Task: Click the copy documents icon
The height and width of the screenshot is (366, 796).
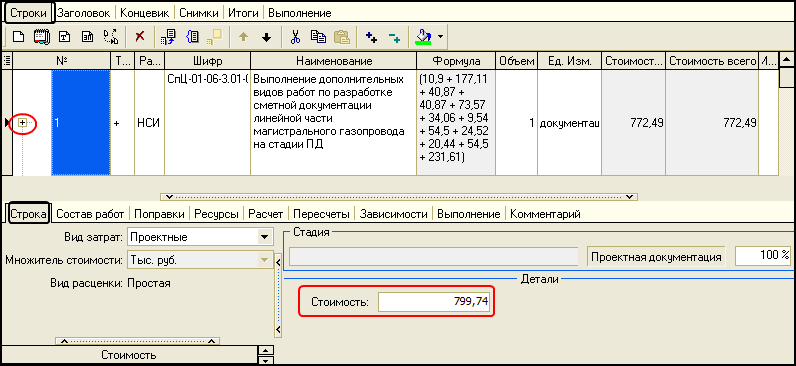Action: click(318, 37)
